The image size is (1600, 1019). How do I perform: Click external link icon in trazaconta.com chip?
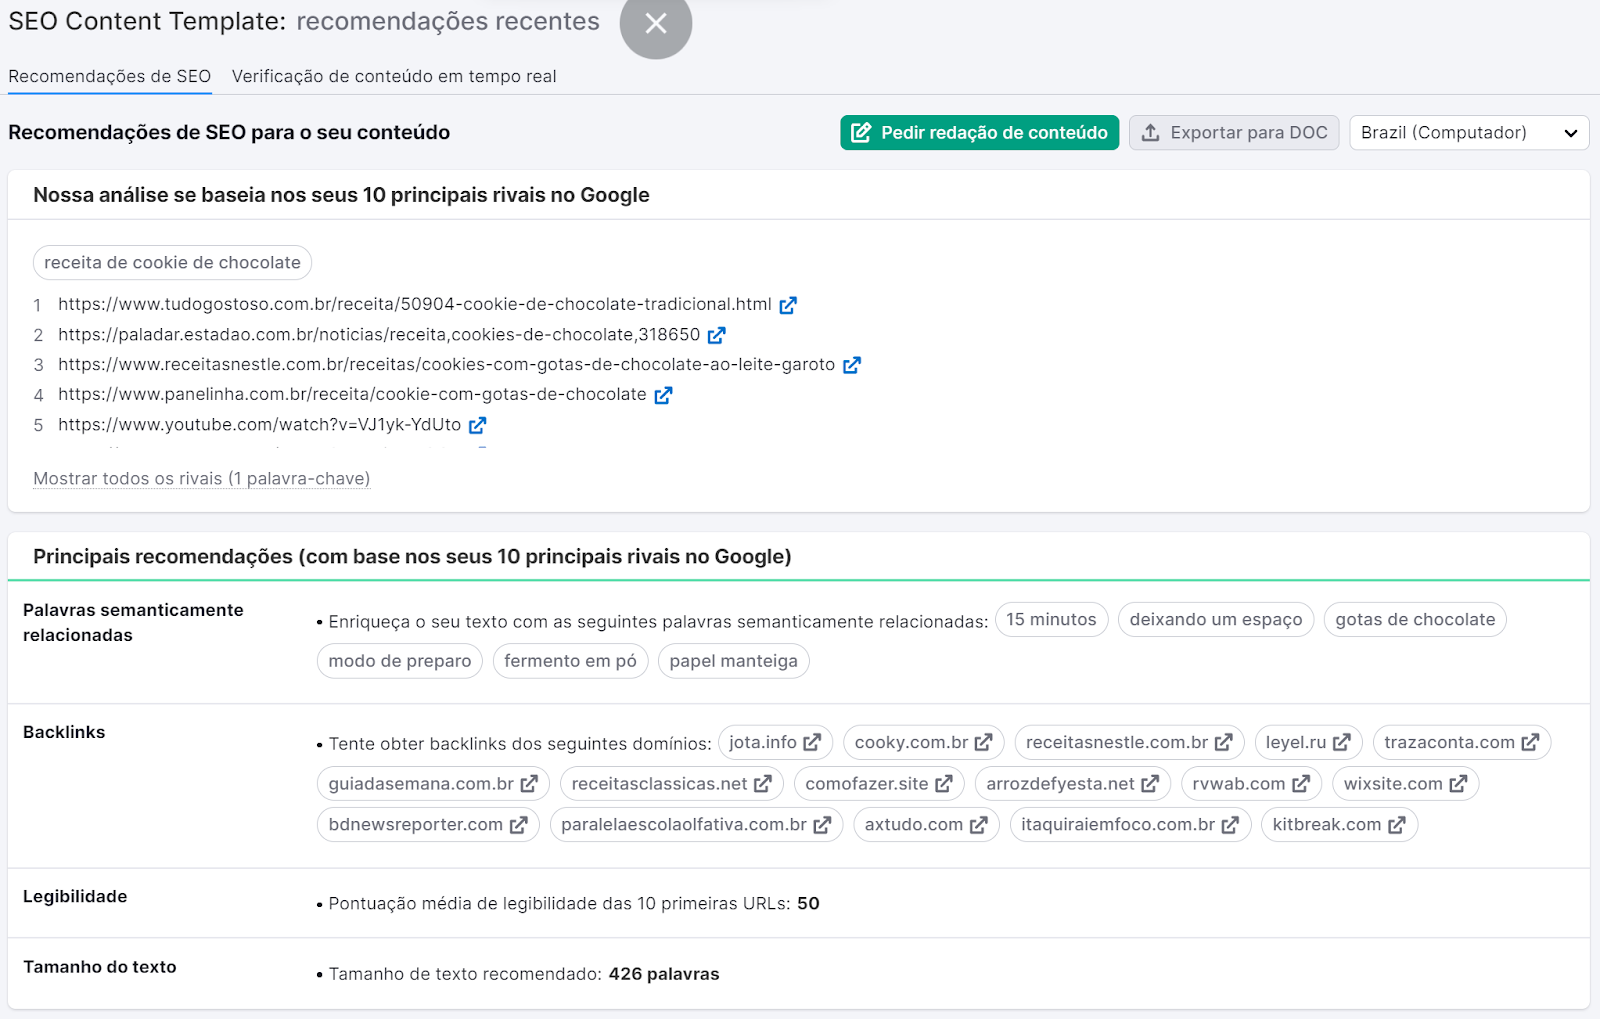coord(1531,742)
